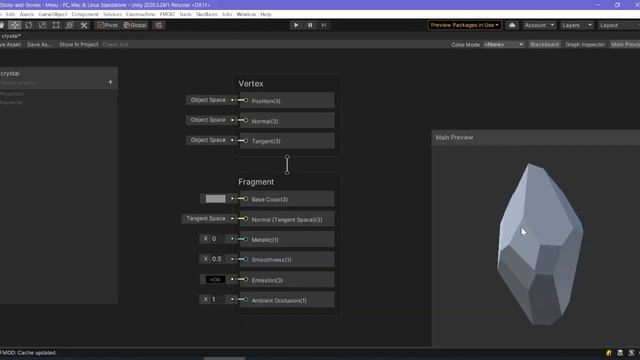The height and width of the screenshot is (360, 640).
Task: Step one frame forward
Action: (x=324, y=25)
